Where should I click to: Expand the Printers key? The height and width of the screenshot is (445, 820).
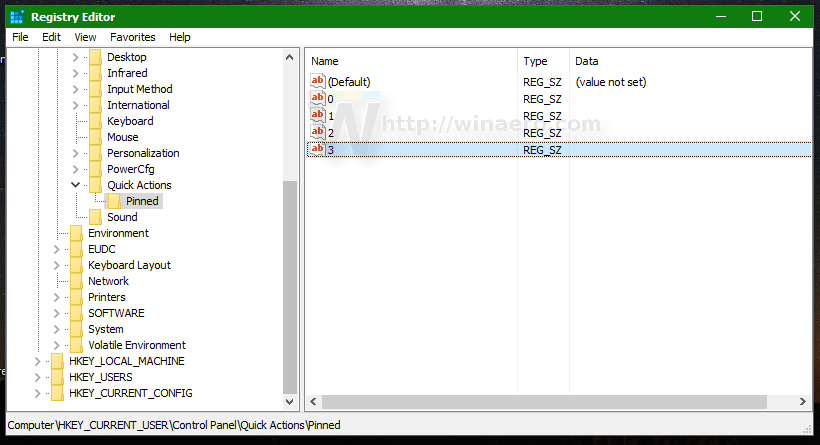click(56, 297)
